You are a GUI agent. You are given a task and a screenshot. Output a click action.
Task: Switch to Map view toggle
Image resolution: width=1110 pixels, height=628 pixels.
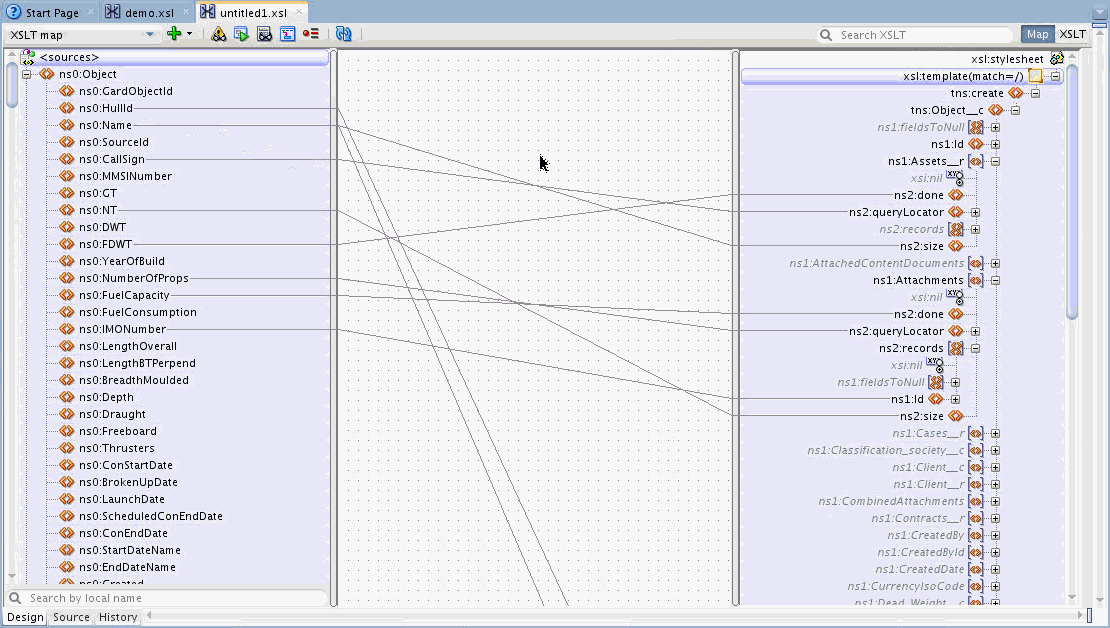(1037, 34)
